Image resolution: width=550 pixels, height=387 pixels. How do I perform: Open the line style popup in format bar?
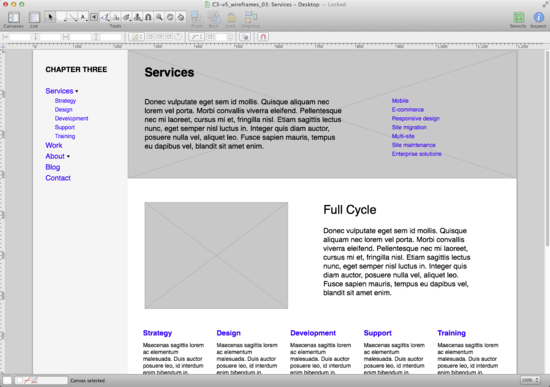196,37
